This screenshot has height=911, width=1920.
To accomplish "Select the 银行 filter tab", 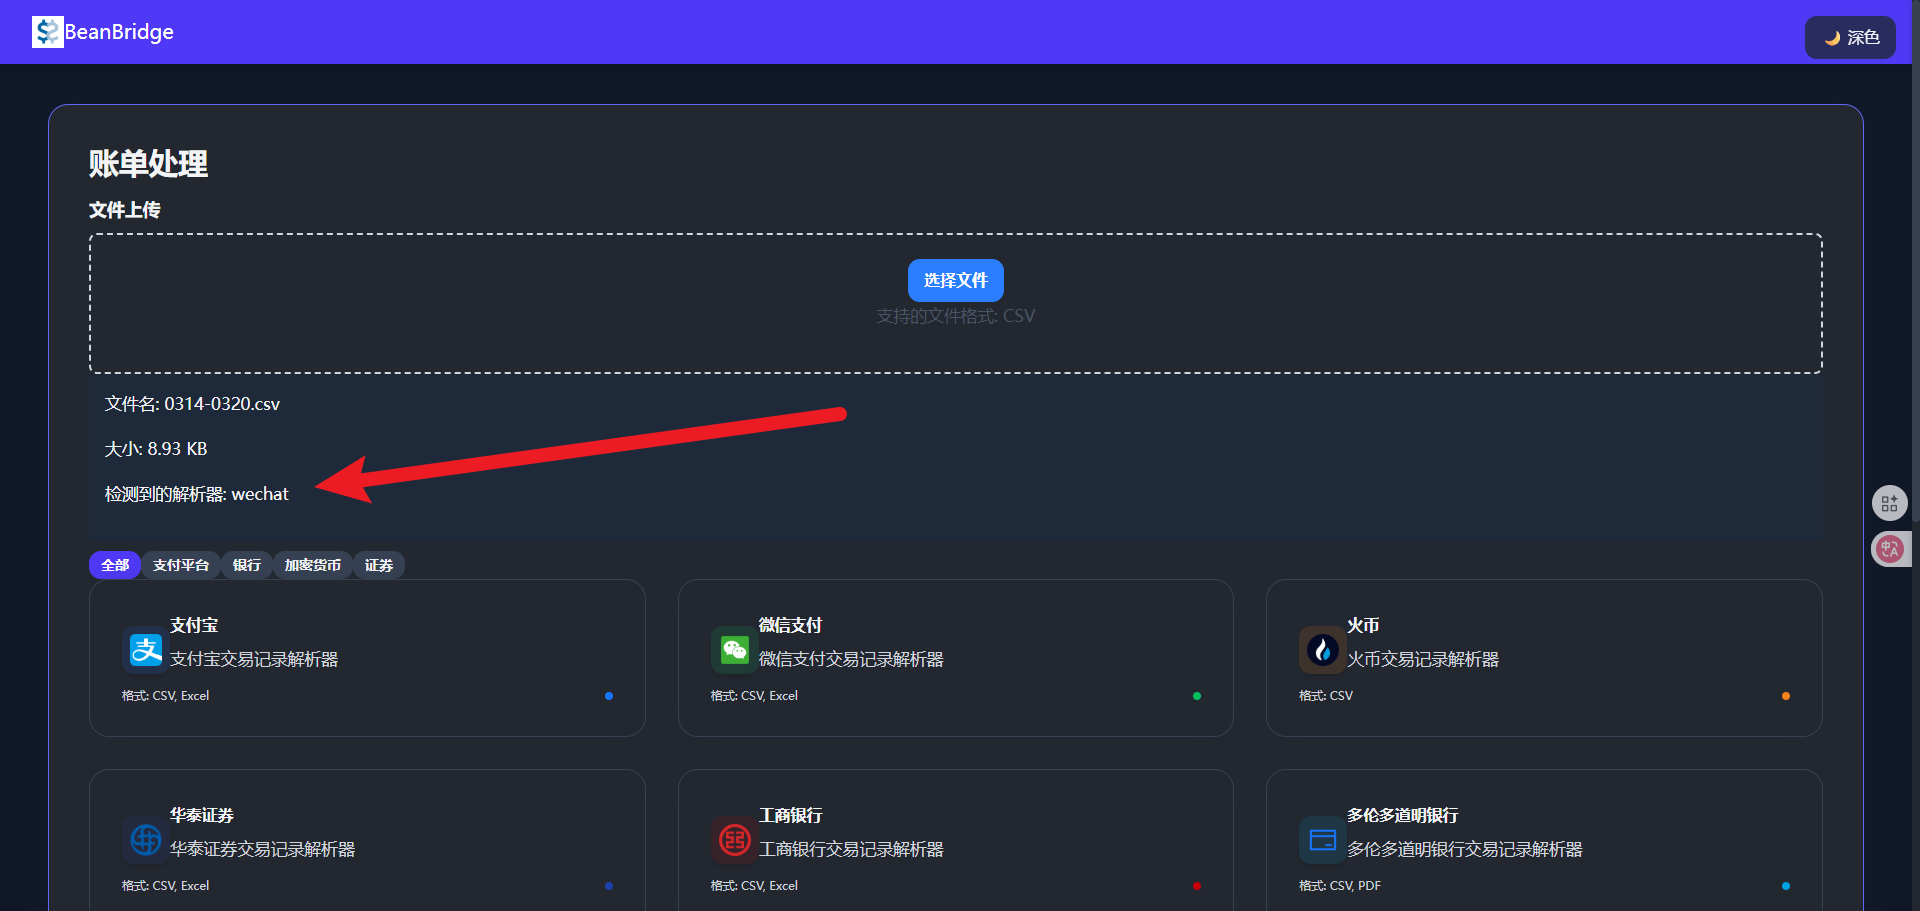I will click(247, 565).
